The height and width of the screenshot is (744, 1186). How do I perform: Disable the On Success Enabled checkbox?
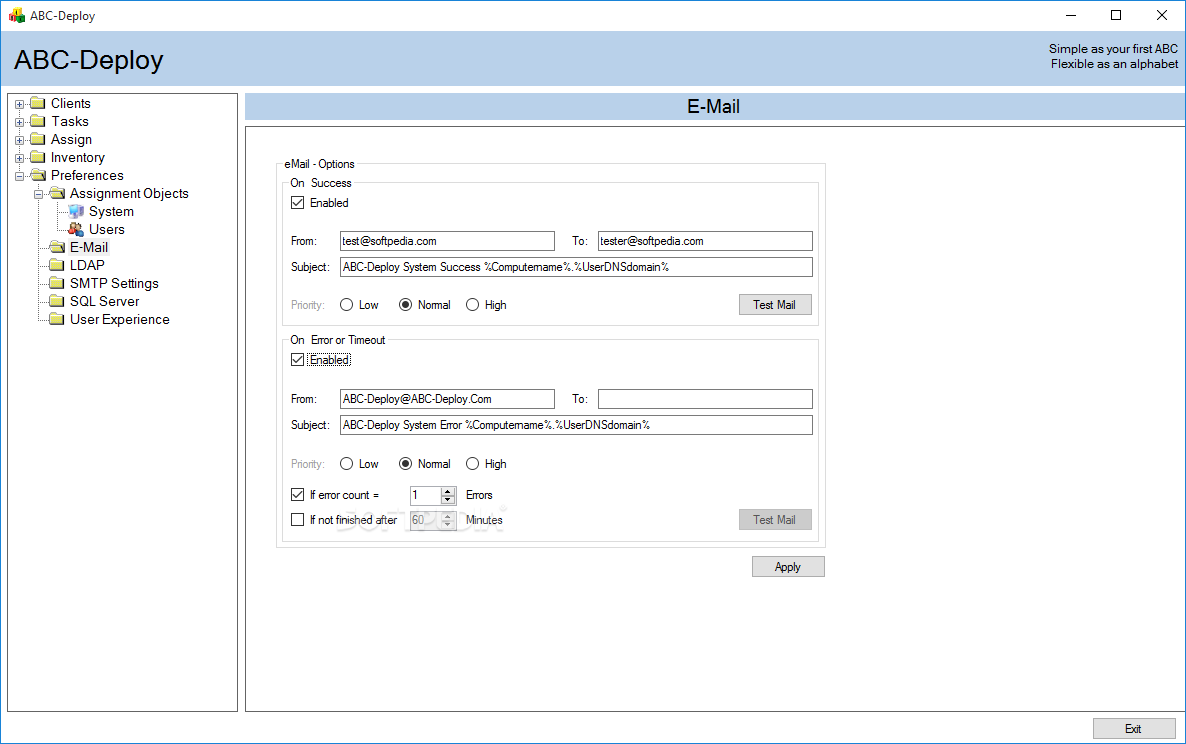click(x=297, y=203)
